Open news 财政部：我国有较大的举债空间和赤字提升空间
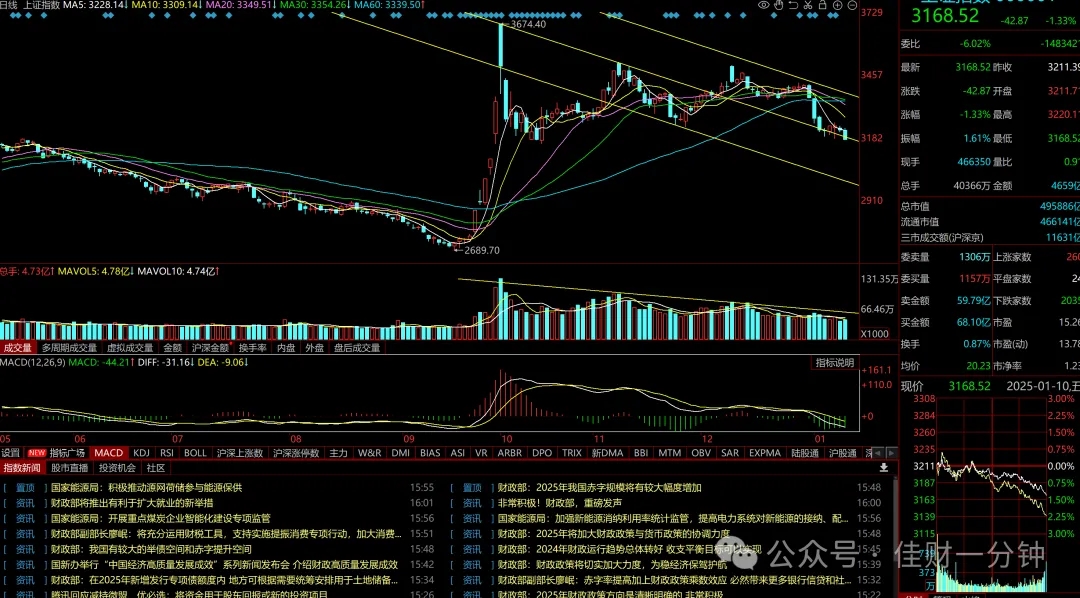The image size is (1080, 598). point(151,550)
